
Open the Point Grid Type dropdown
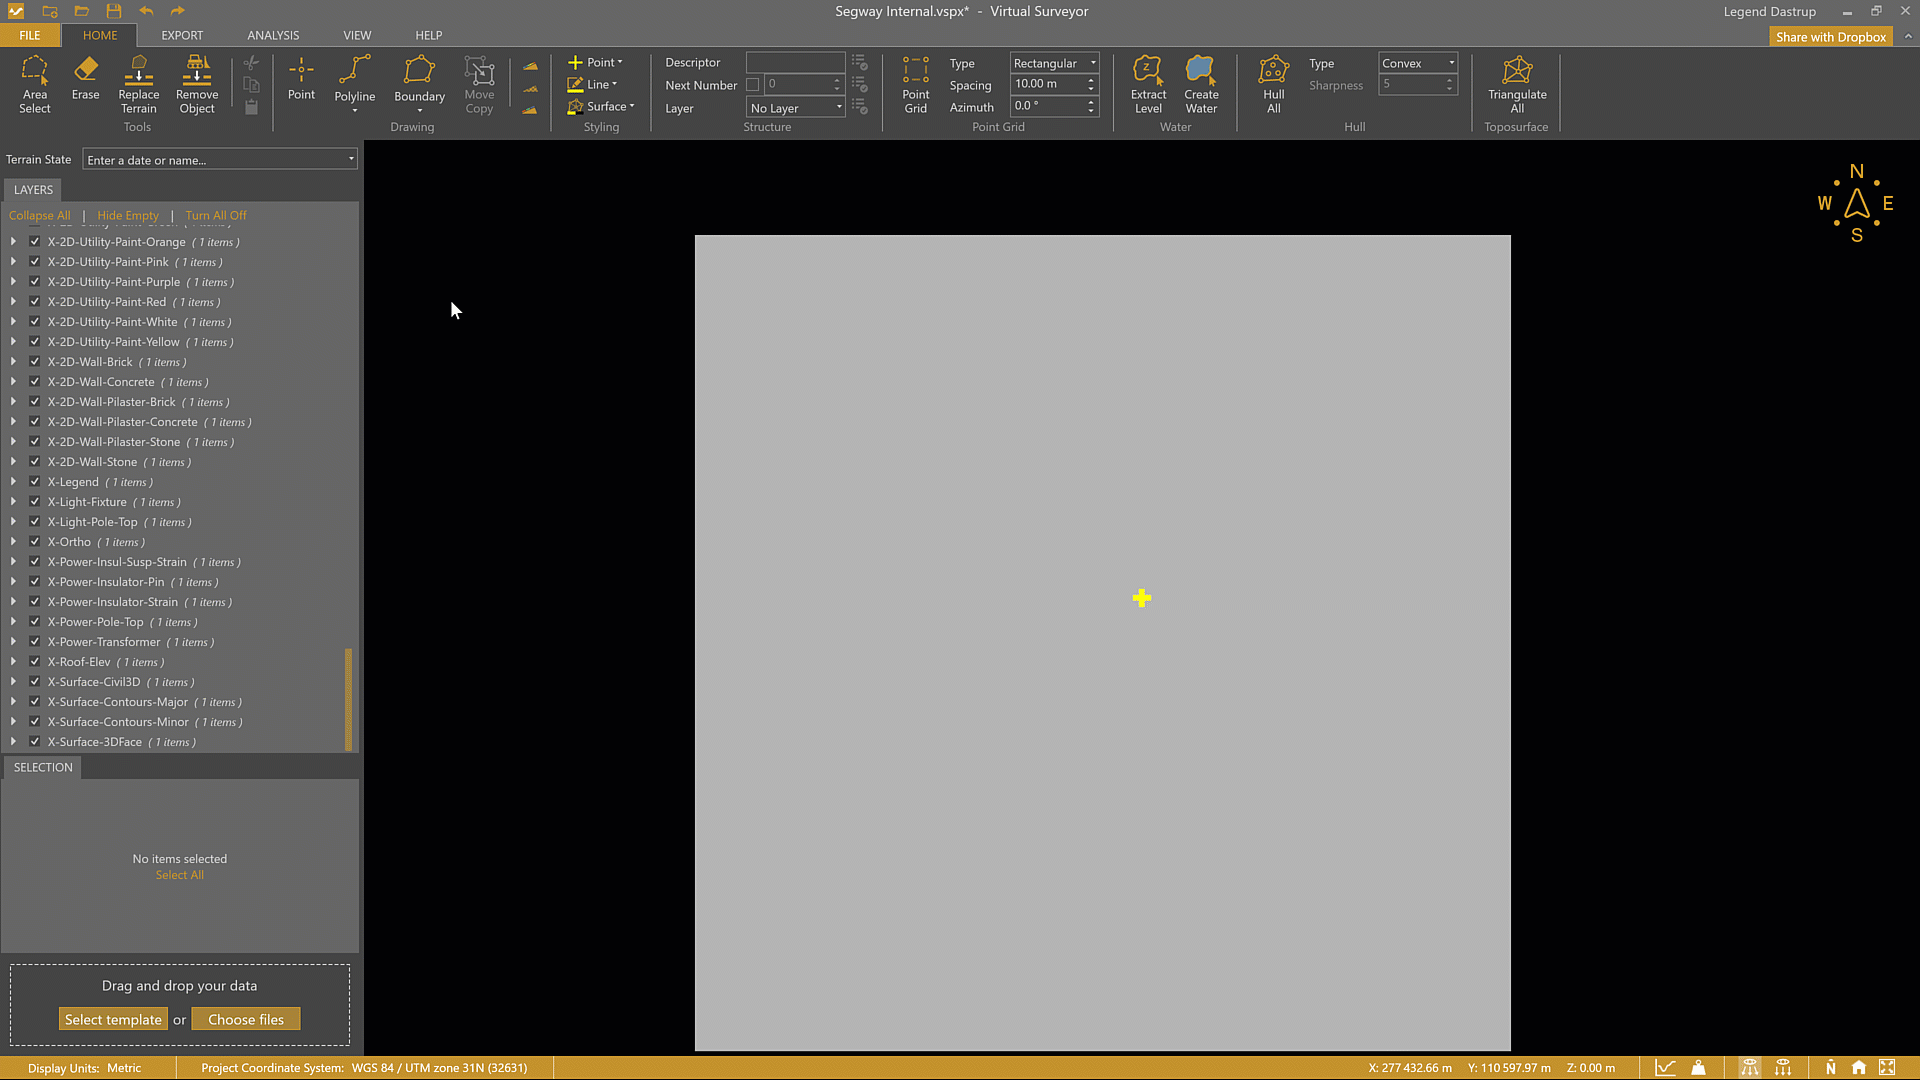click(1054, 63)
